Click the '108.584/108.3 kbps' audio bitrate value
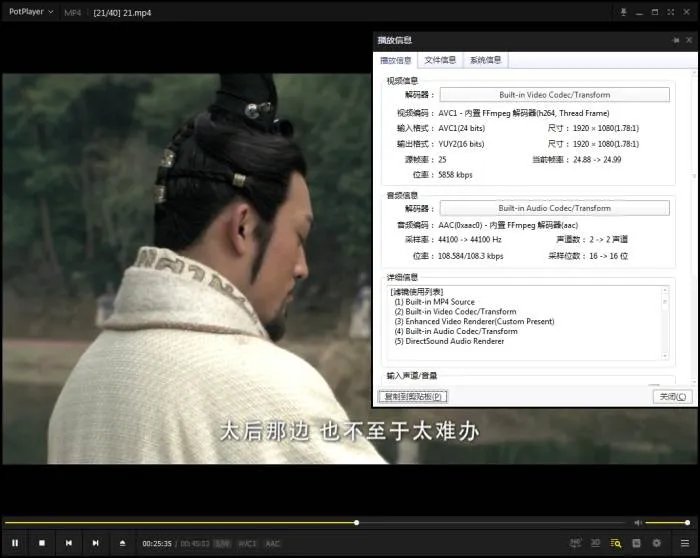700x558 pixels. [x=471, y=256]
